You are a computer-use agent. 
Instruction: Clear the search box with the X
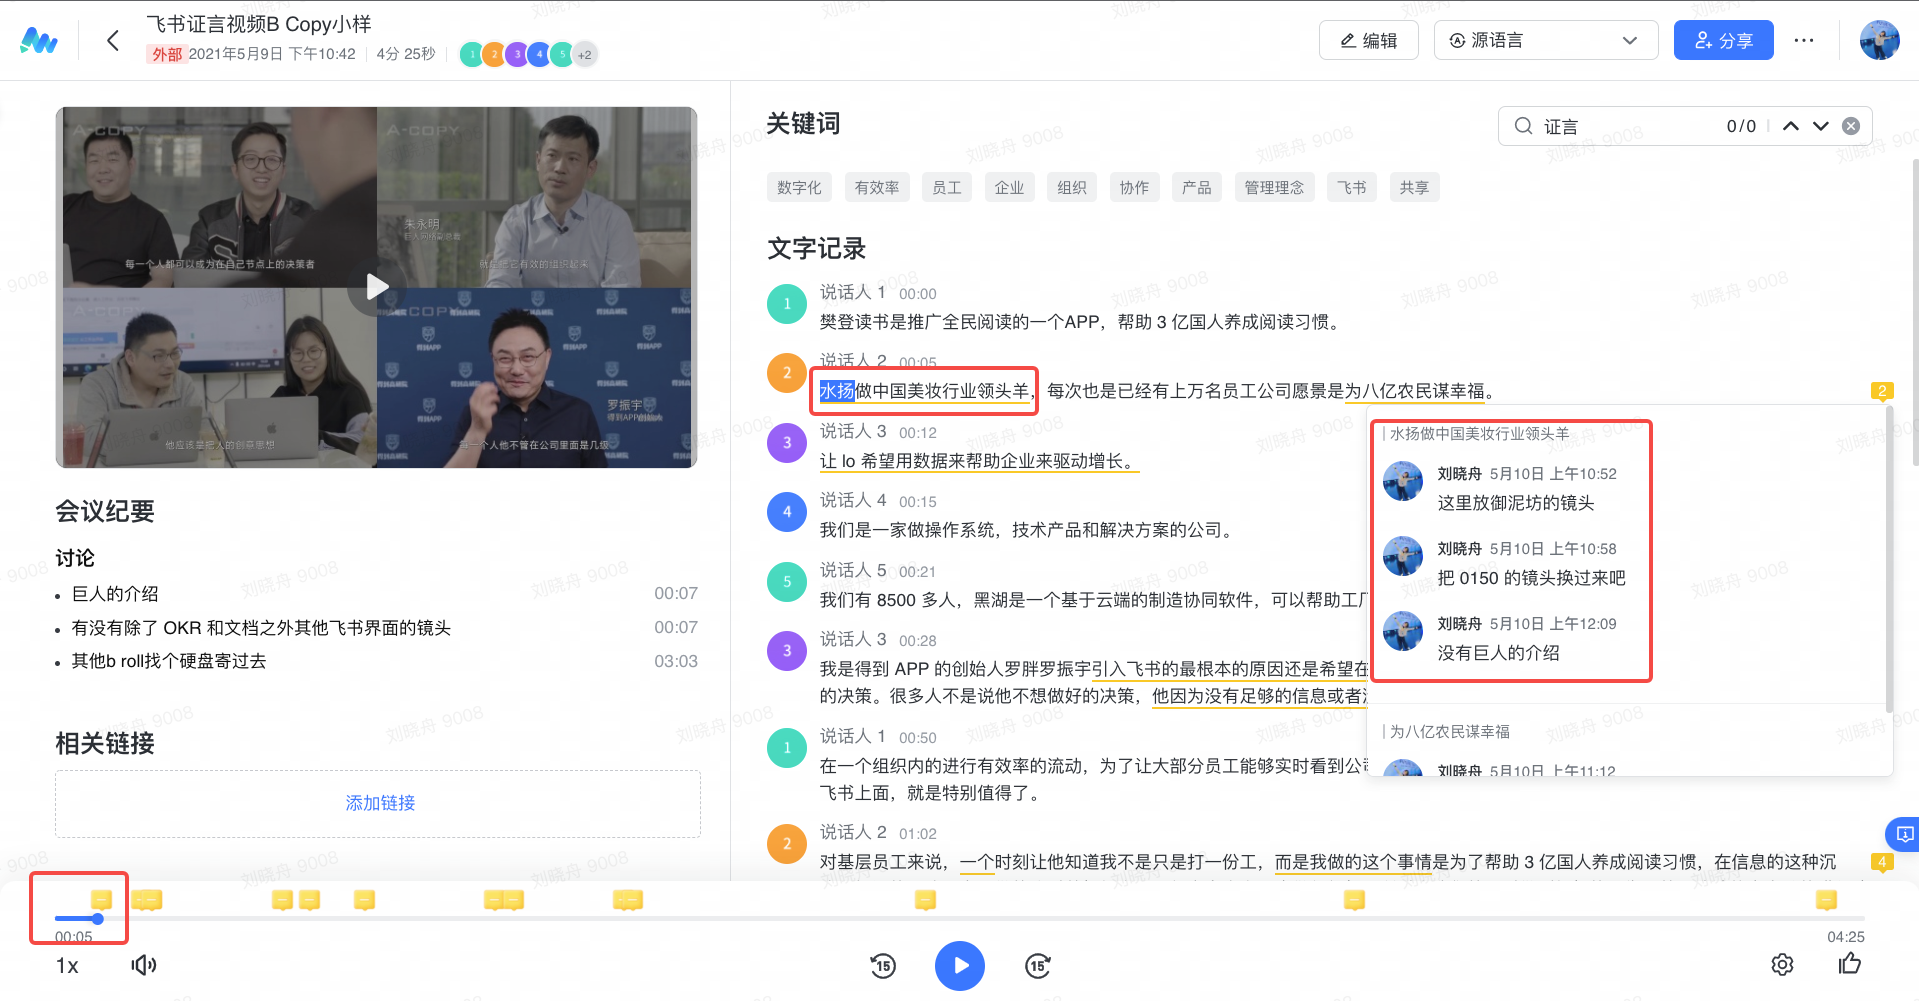(x=1851, y=126)
